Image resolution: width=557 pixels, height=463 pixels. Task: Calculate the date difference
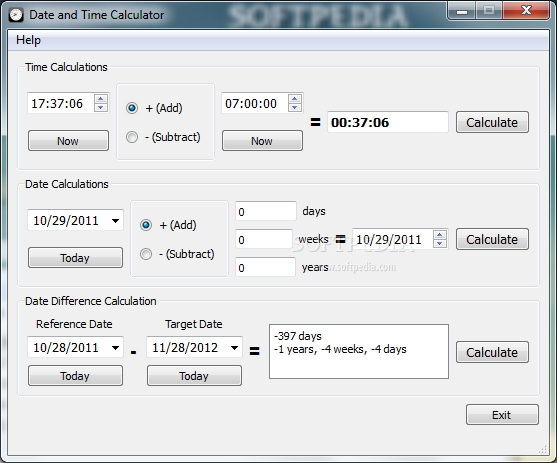[x=492, y=352]
